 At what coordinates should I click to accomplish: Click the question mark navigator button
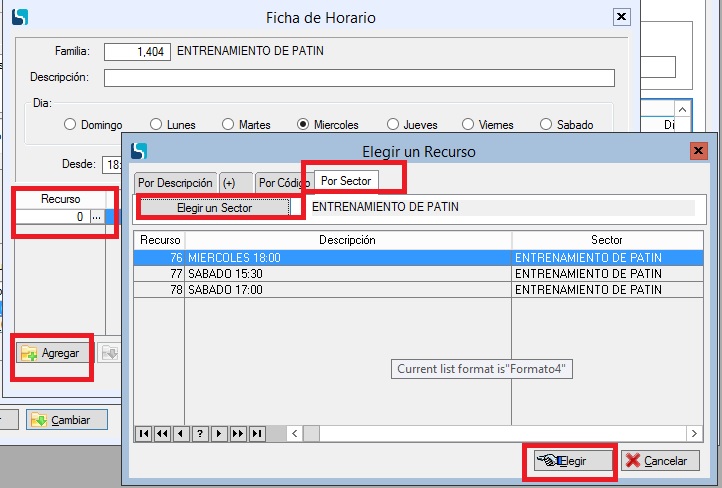200,434
